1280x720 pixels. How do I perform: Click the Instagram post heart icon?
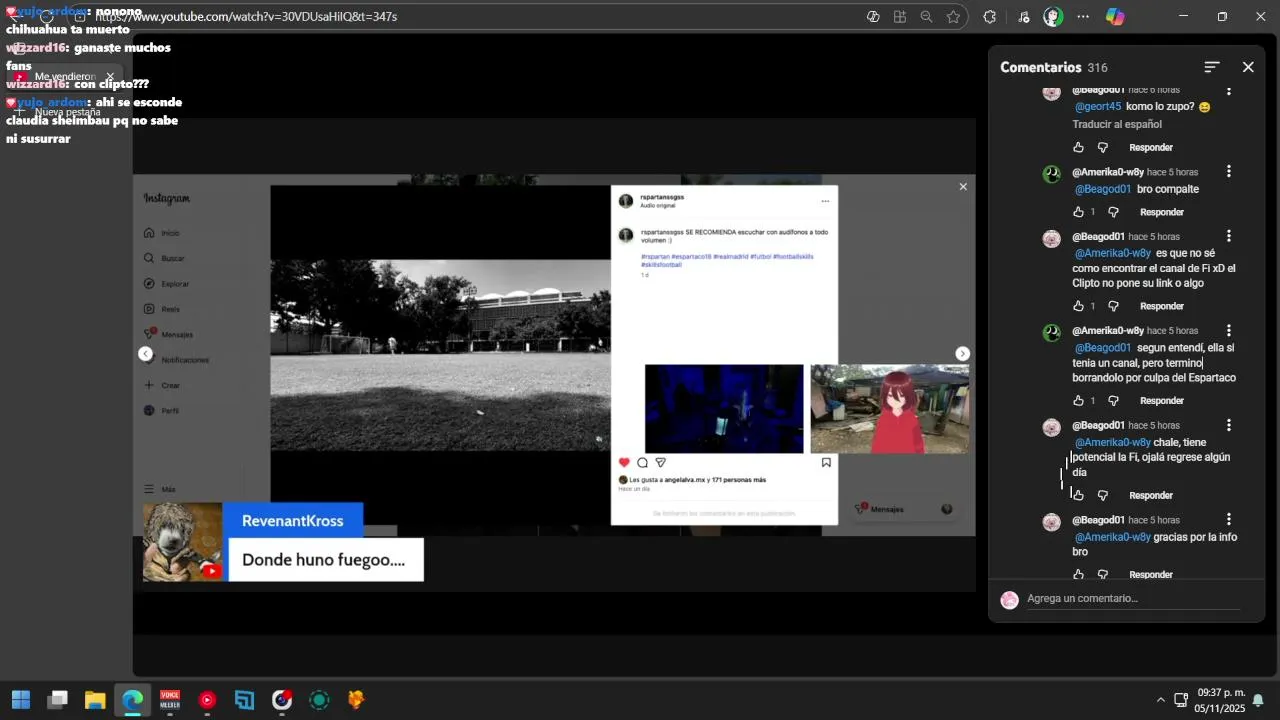coord(624,463)
